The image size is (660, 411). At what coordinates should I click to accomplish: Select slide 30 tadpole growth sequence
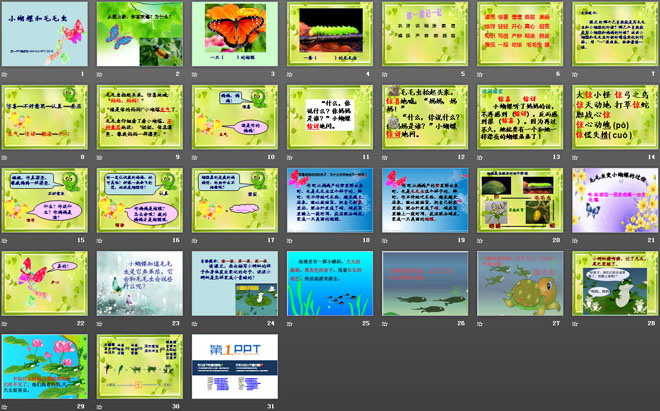(140, 366)
